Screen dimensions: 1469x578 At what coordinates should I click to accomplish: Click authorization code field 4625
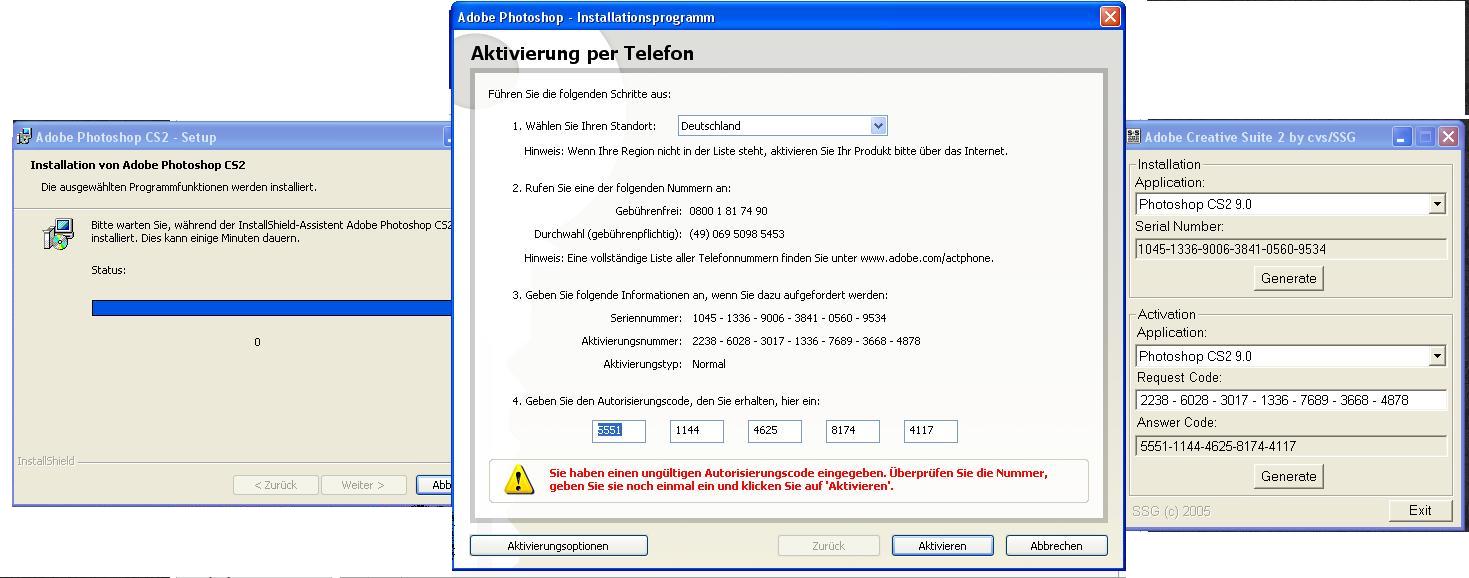[x=775, y=431]
